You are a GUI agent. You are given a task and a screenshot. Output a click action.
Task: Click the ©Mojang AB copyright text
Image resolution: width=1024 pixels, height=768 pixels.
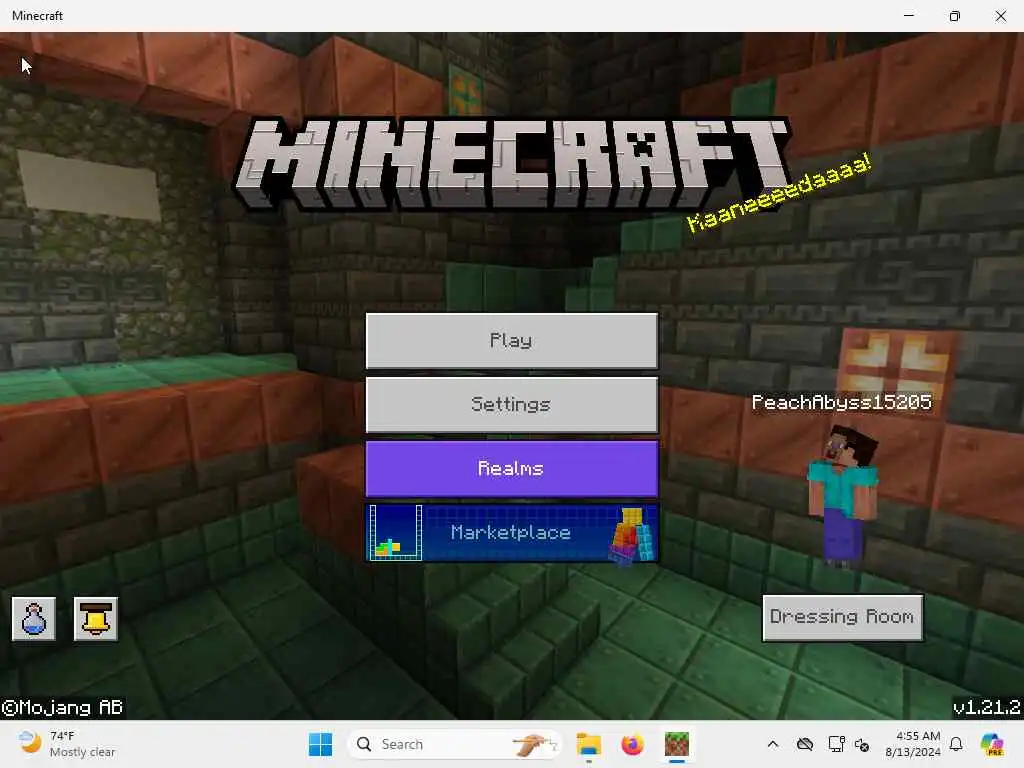click(x=62, y=707)
